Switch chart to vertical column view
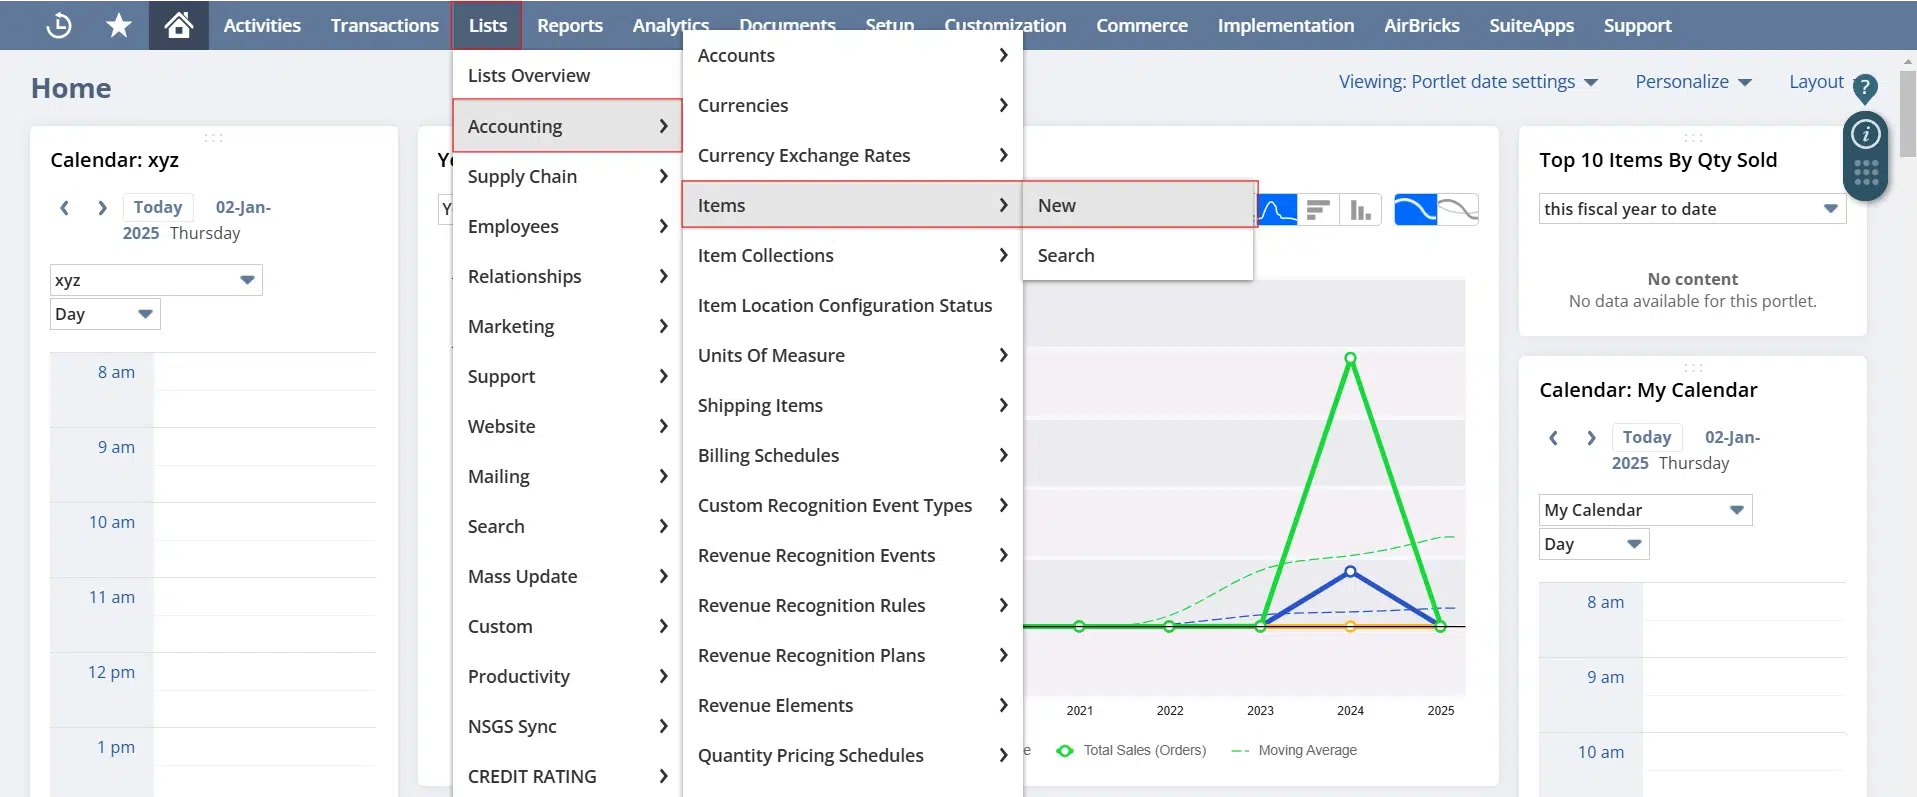The width and height of the screenshot is (1917, 797). pos(1360,210)
